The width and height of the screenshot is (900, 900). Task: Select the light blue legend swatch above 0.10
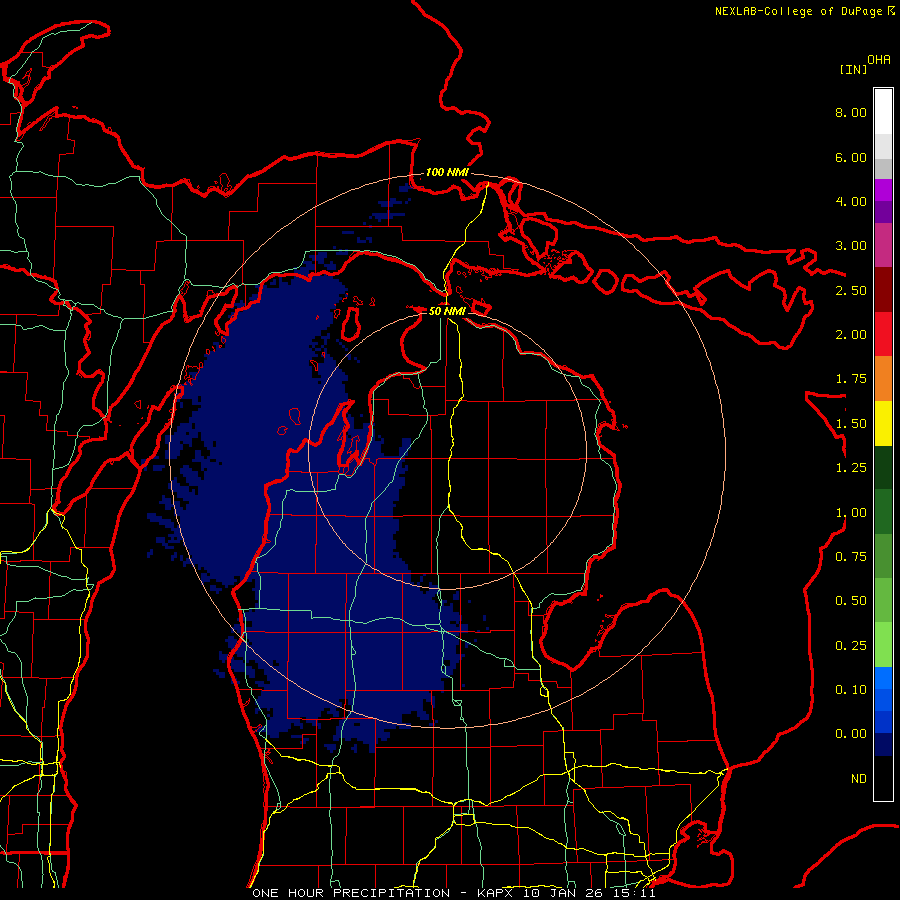[x=883, y=678]
